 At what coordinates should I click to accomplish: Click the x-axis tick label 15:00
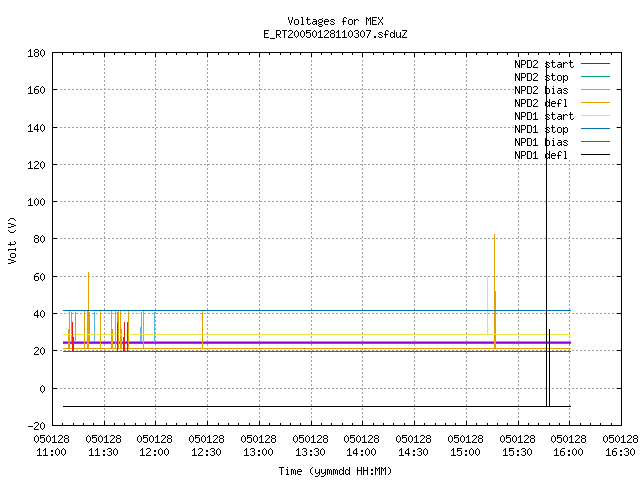(x=465, y=452)
